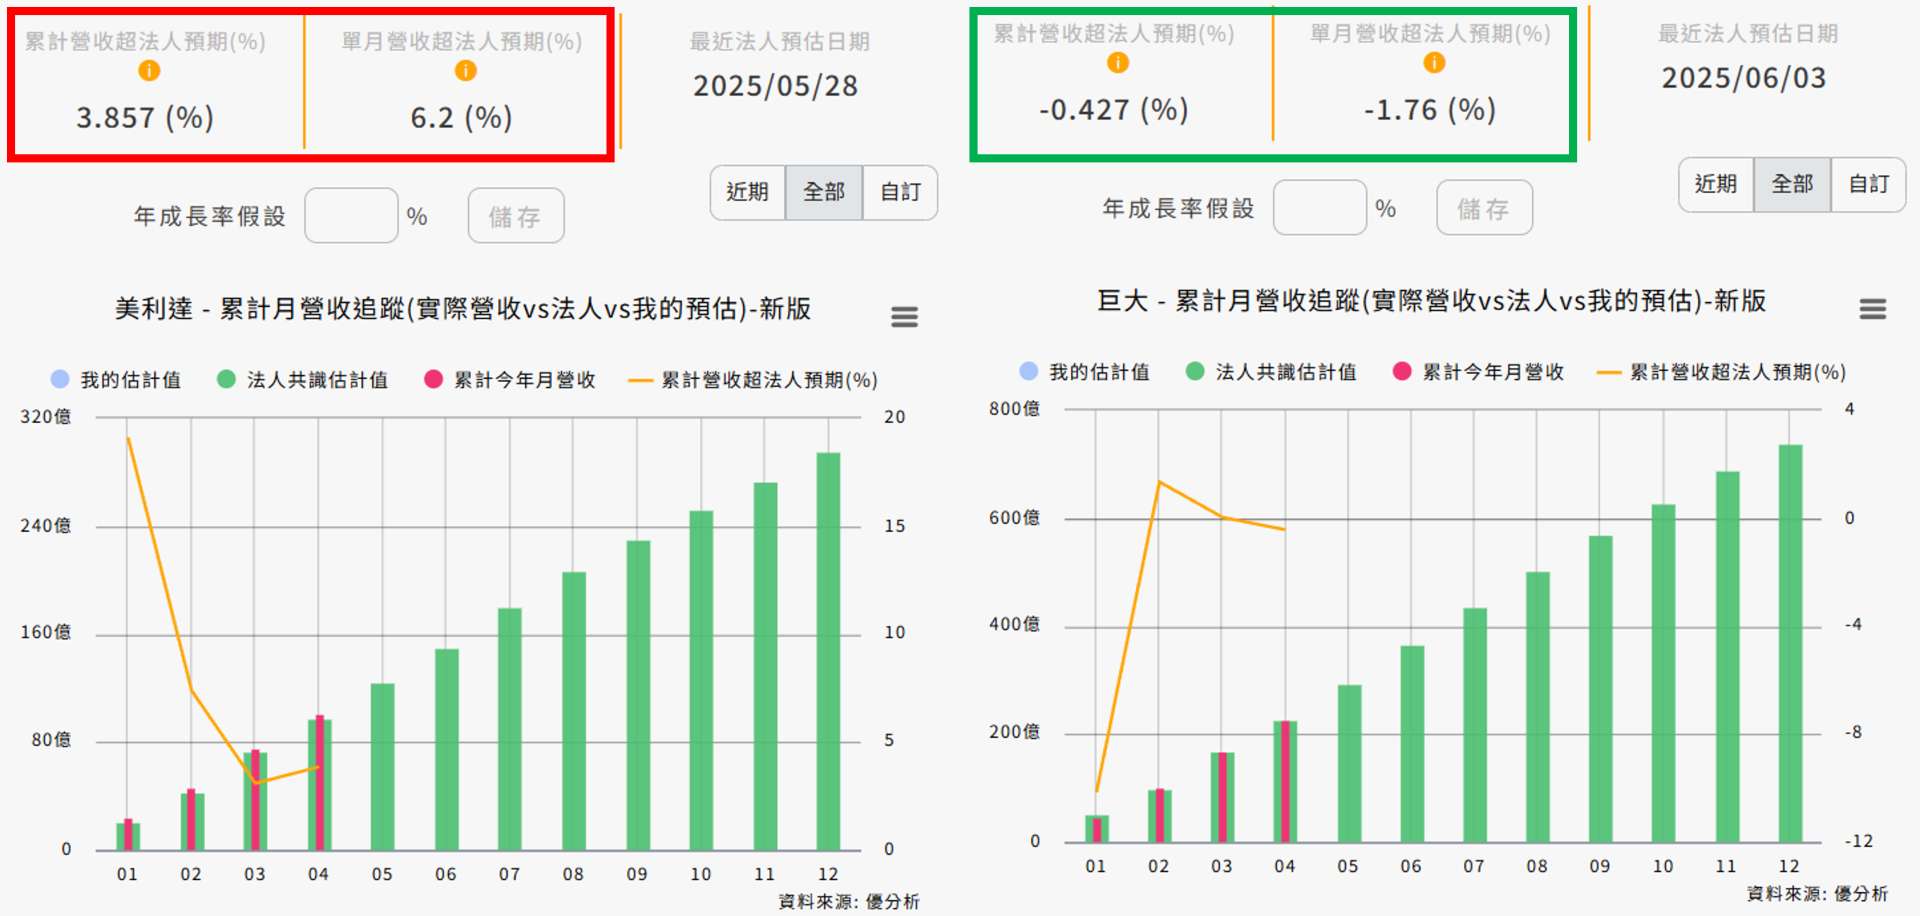
Task: Open the 巨大 chart hamburger menu
Action: (x=1872, y=309)
